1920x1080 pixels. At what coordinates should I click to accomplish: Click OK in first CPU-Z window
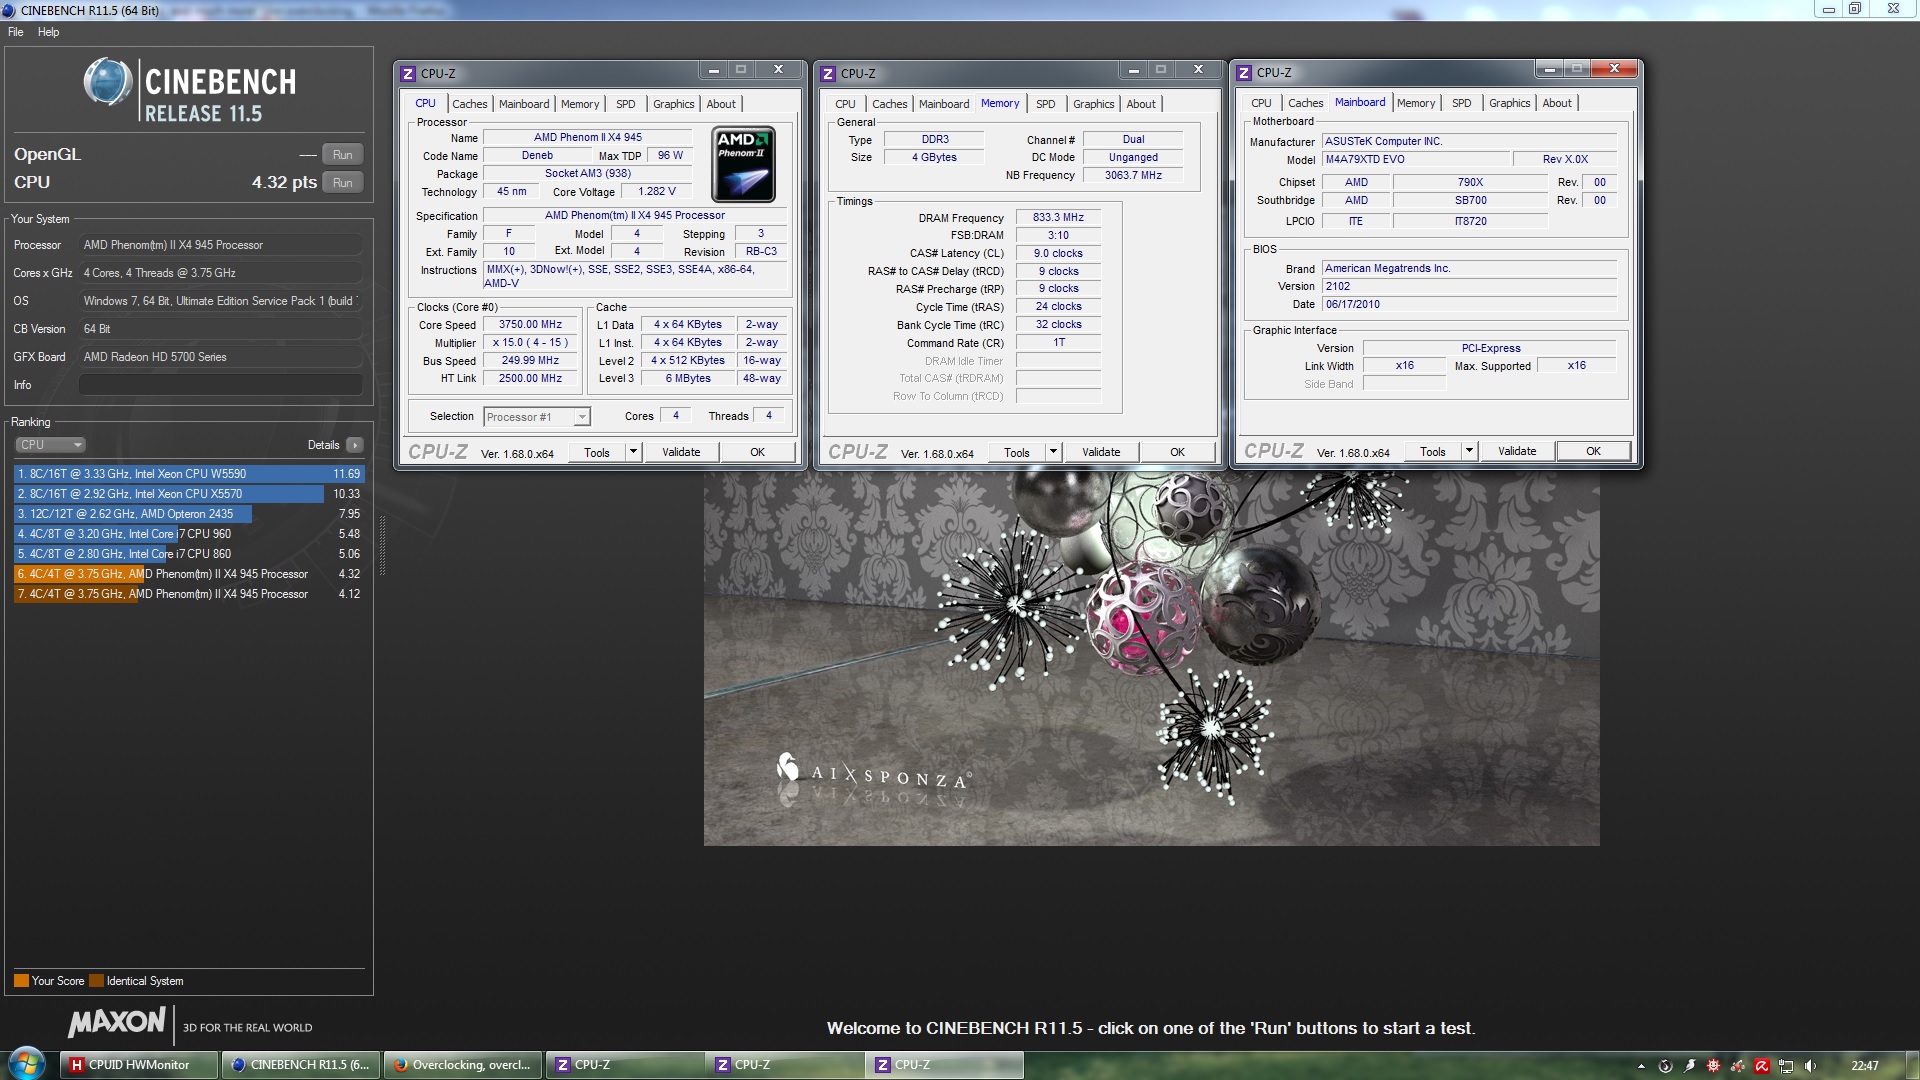pos(757,452)
